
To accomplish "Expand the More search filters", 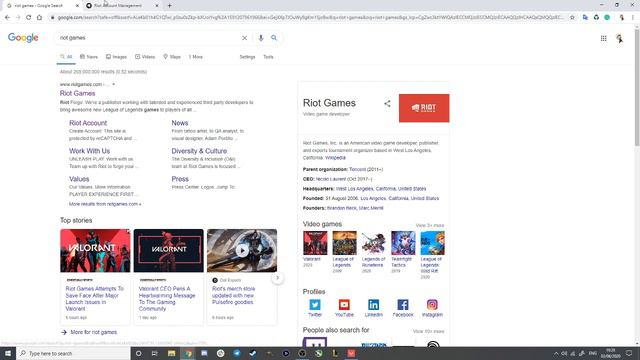I will click(196, 57).
